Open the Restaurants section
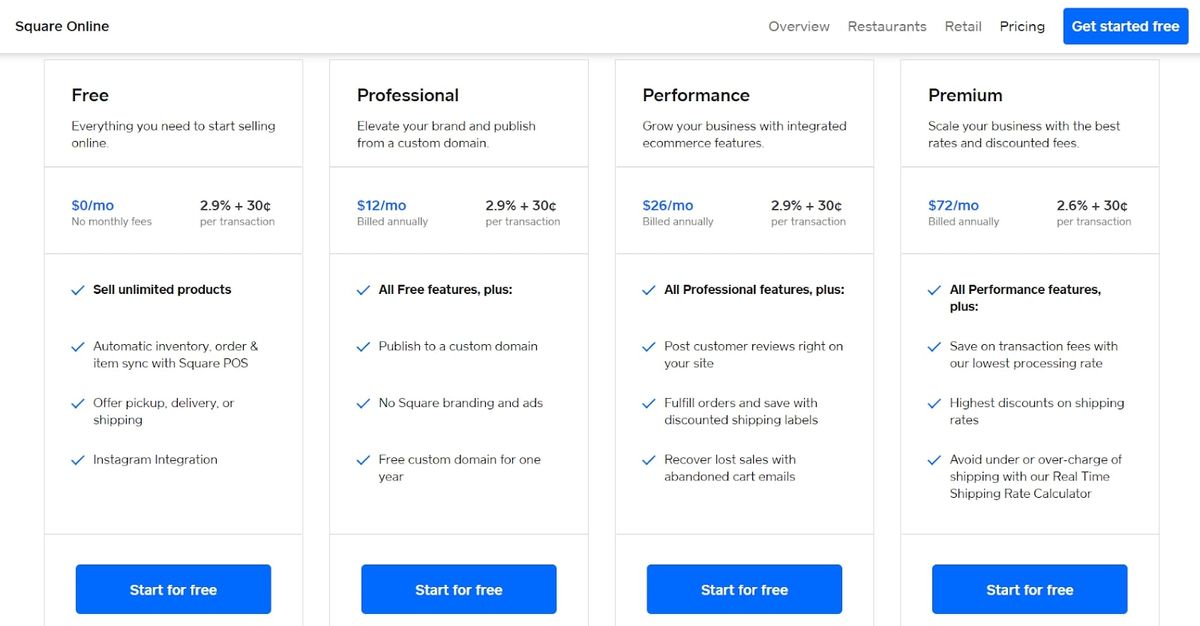The width and height of the screenshot is (1200, 626). pyautogui.click(x=887, y=26)
